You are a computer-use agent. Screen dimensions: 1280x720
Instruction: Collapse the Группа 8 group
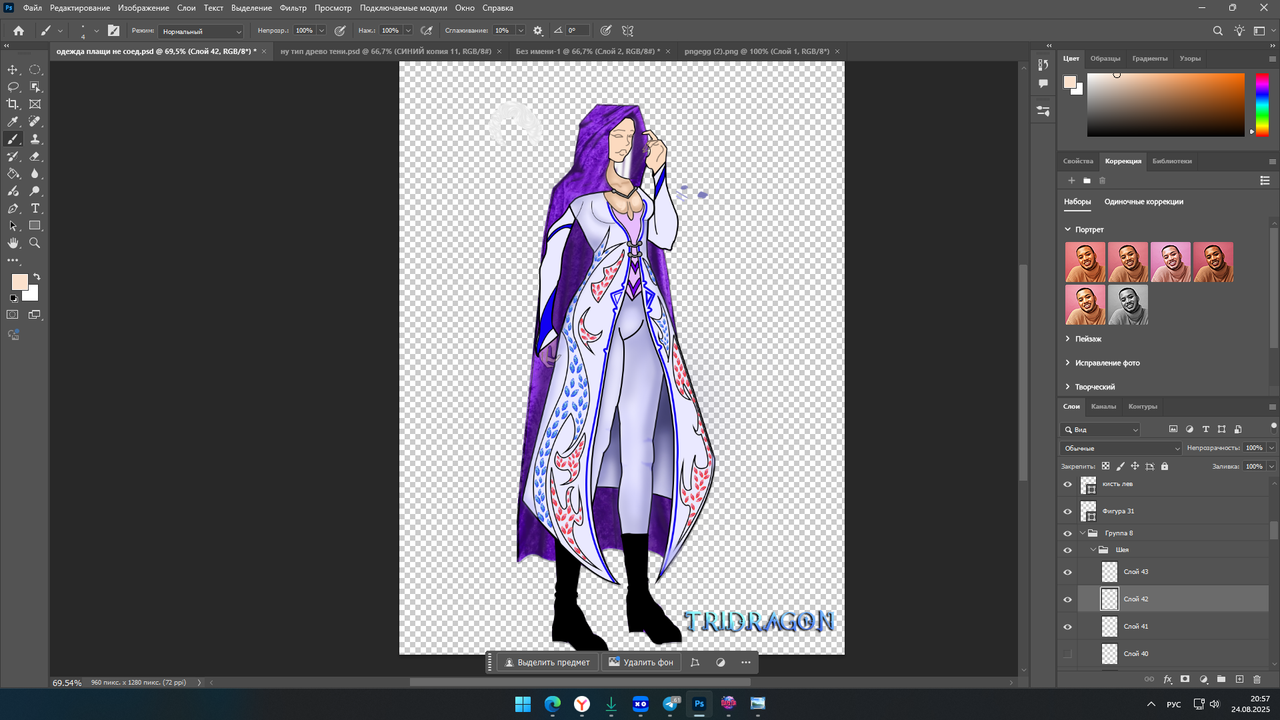pyautogui.click(x=1082, y=533)
